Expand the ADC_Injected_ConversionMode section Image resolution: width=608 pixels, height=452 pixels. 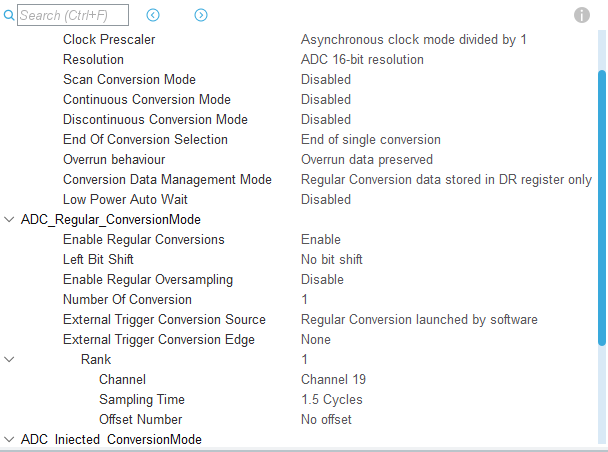(x=10, y=439)
